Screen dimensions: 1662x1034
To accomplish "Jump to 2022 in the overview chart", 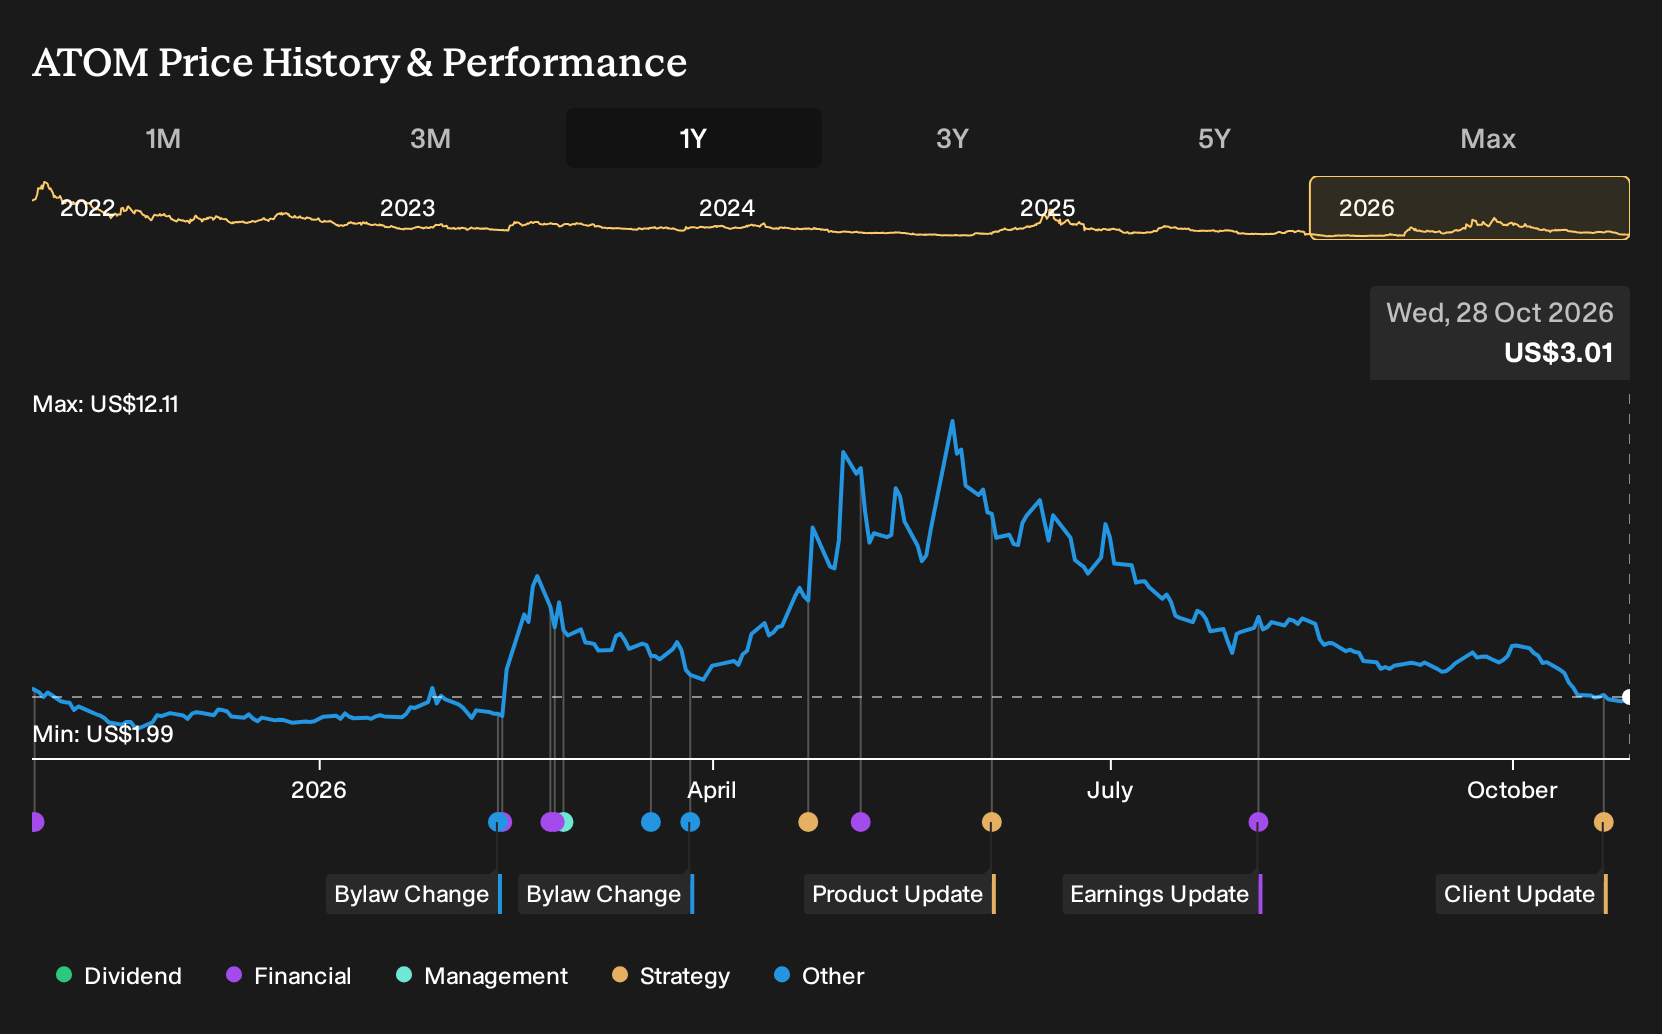I will coord(88,208).
